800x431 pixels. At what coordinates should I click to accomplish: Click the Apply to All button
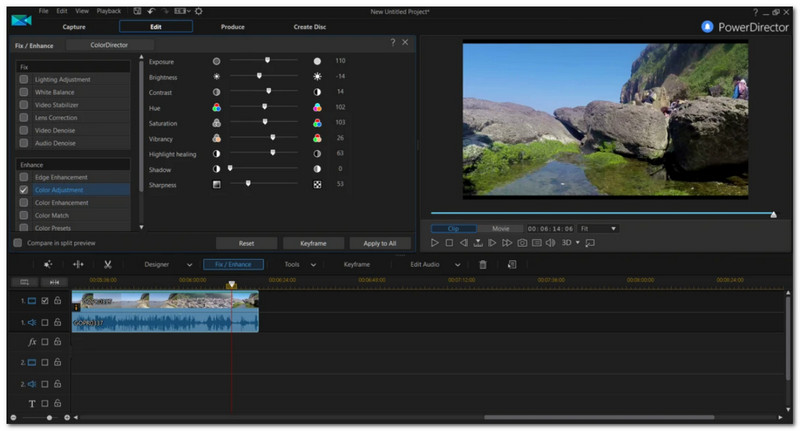[380, 243]
